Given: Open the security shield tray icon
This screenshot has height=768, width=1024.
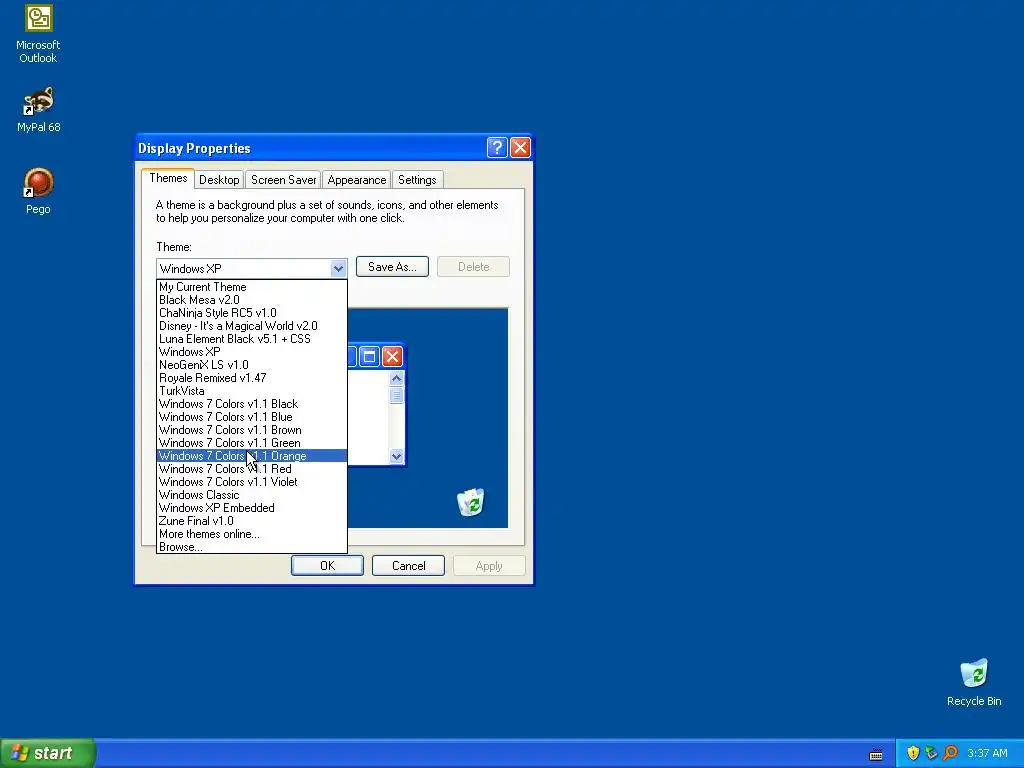Looking at the screenshot, I should pos(913,753).
